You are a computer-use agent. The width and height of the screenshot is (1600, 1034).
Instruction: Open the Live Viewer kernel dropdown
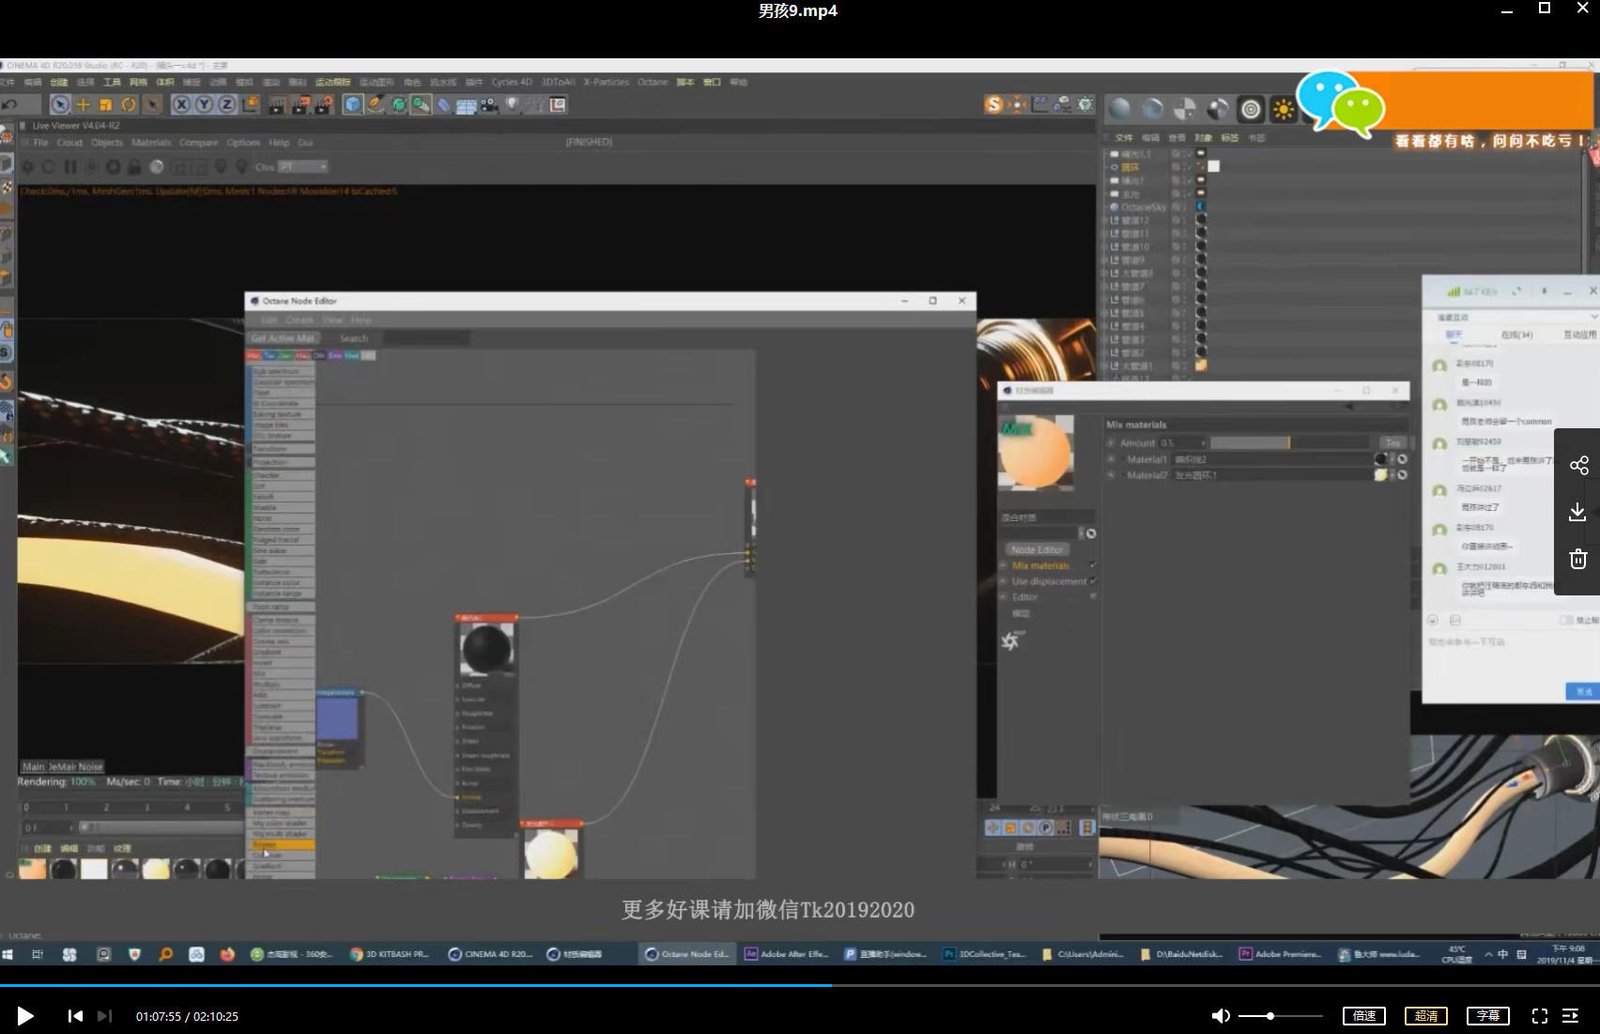pyautogui.click(x=302, y=167)
